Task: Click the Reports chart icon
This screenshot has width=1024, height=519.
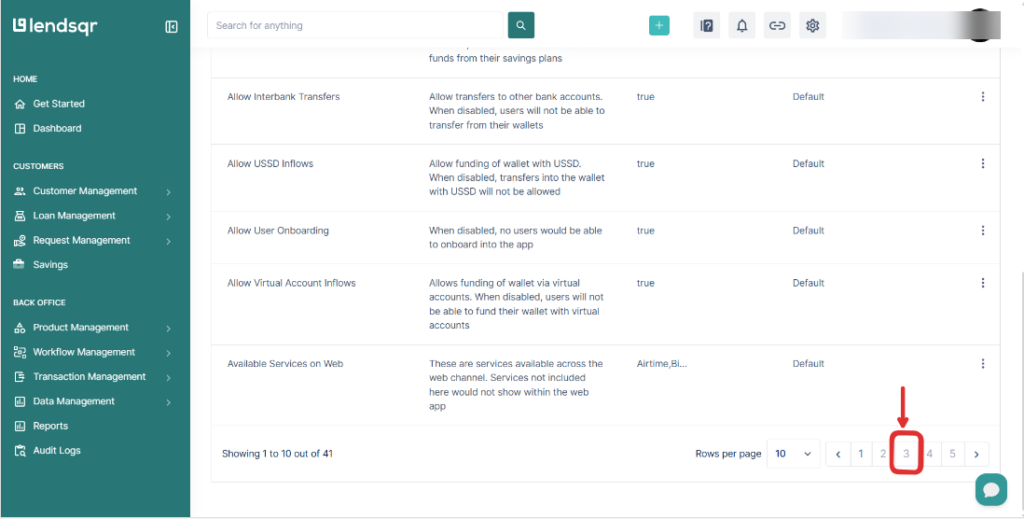Action: (20, 426)
